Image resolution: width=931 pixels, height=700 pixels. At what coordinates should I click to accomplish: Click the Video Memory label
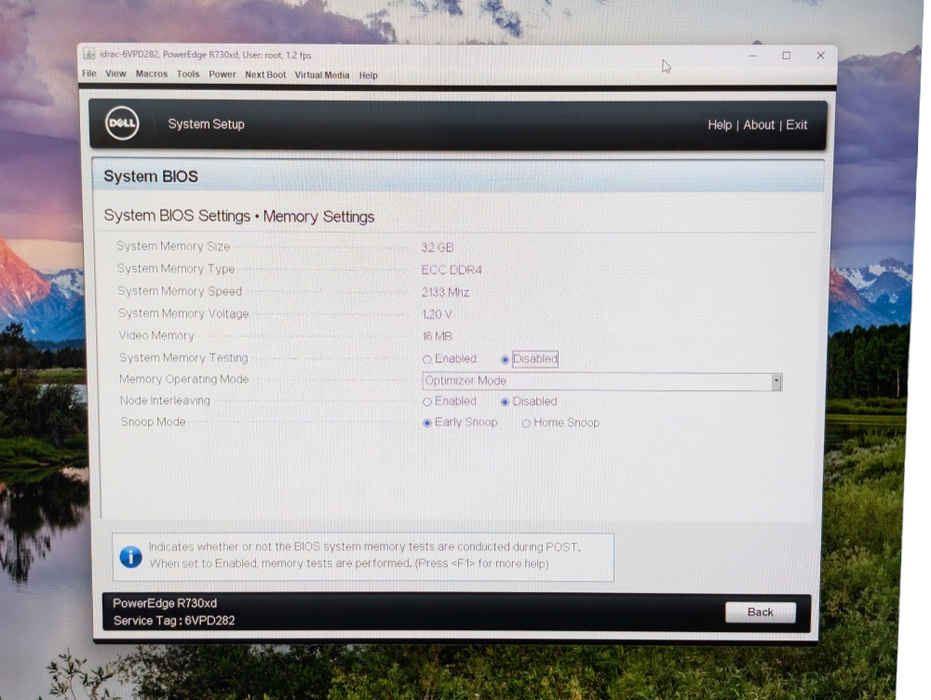[x=156, y=335]
